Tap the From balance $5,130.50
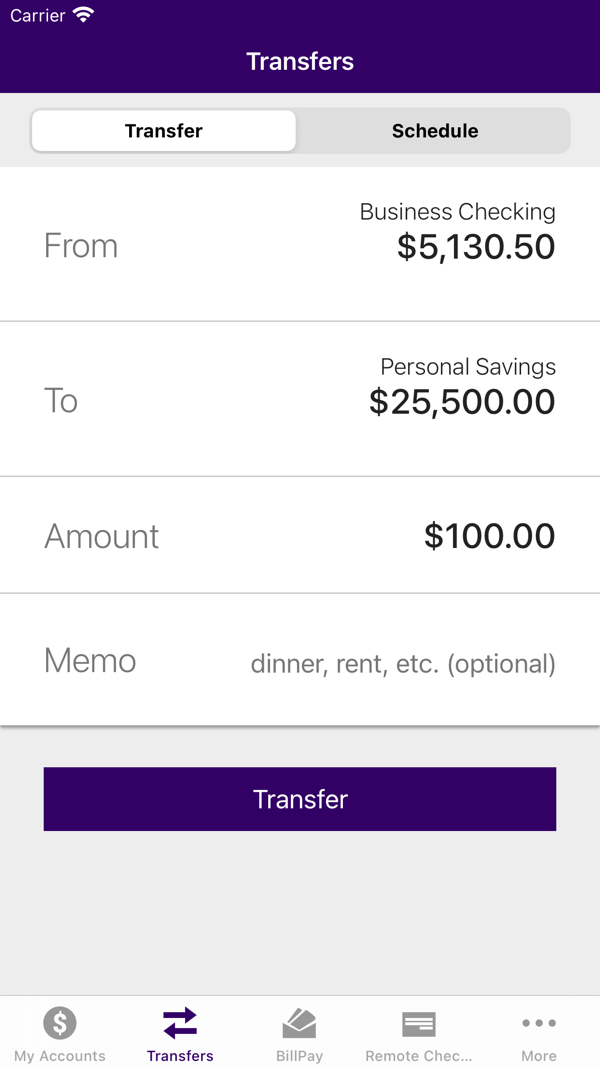Image resolution: width=600 pixels, height=1067 pixels. click(x=476, y=247)
